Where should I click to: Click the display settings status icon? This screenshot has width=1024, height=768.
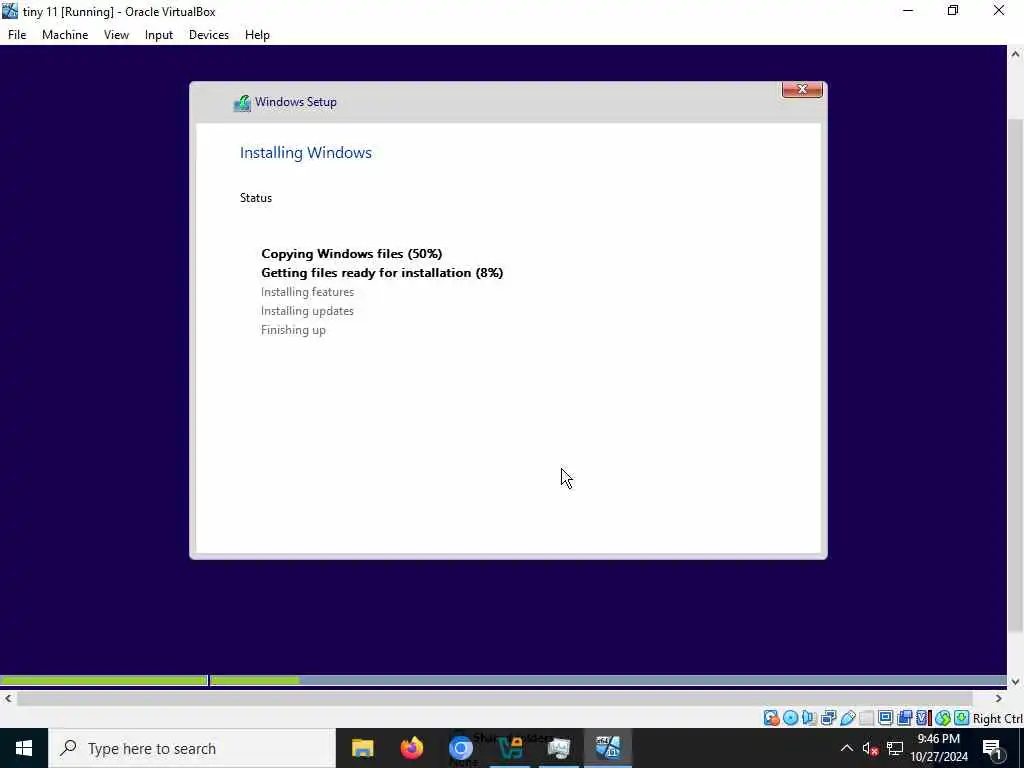886,718
